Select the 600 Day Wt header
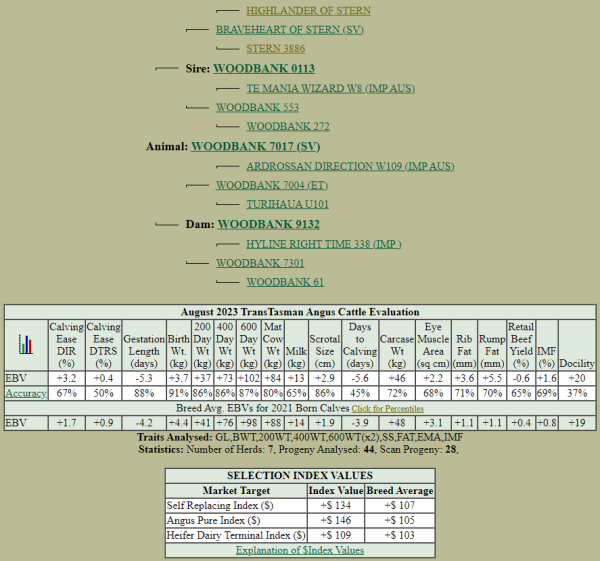 pyautogui.click(x=249, y=345)
